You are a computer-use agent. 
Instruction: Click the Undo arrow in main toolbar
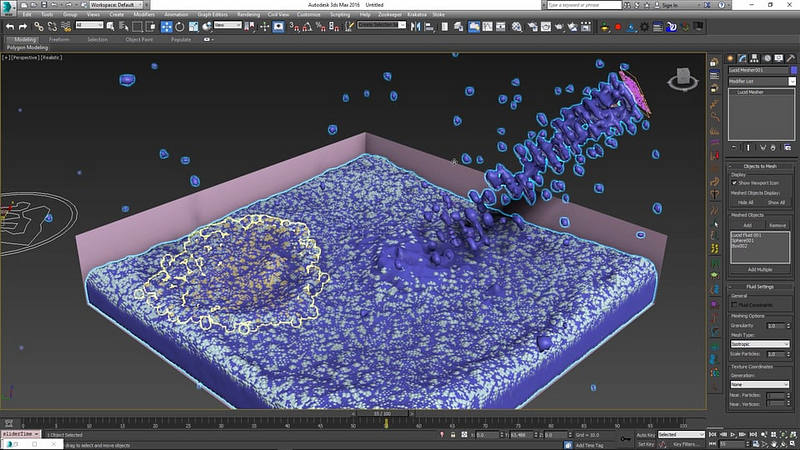10,27
